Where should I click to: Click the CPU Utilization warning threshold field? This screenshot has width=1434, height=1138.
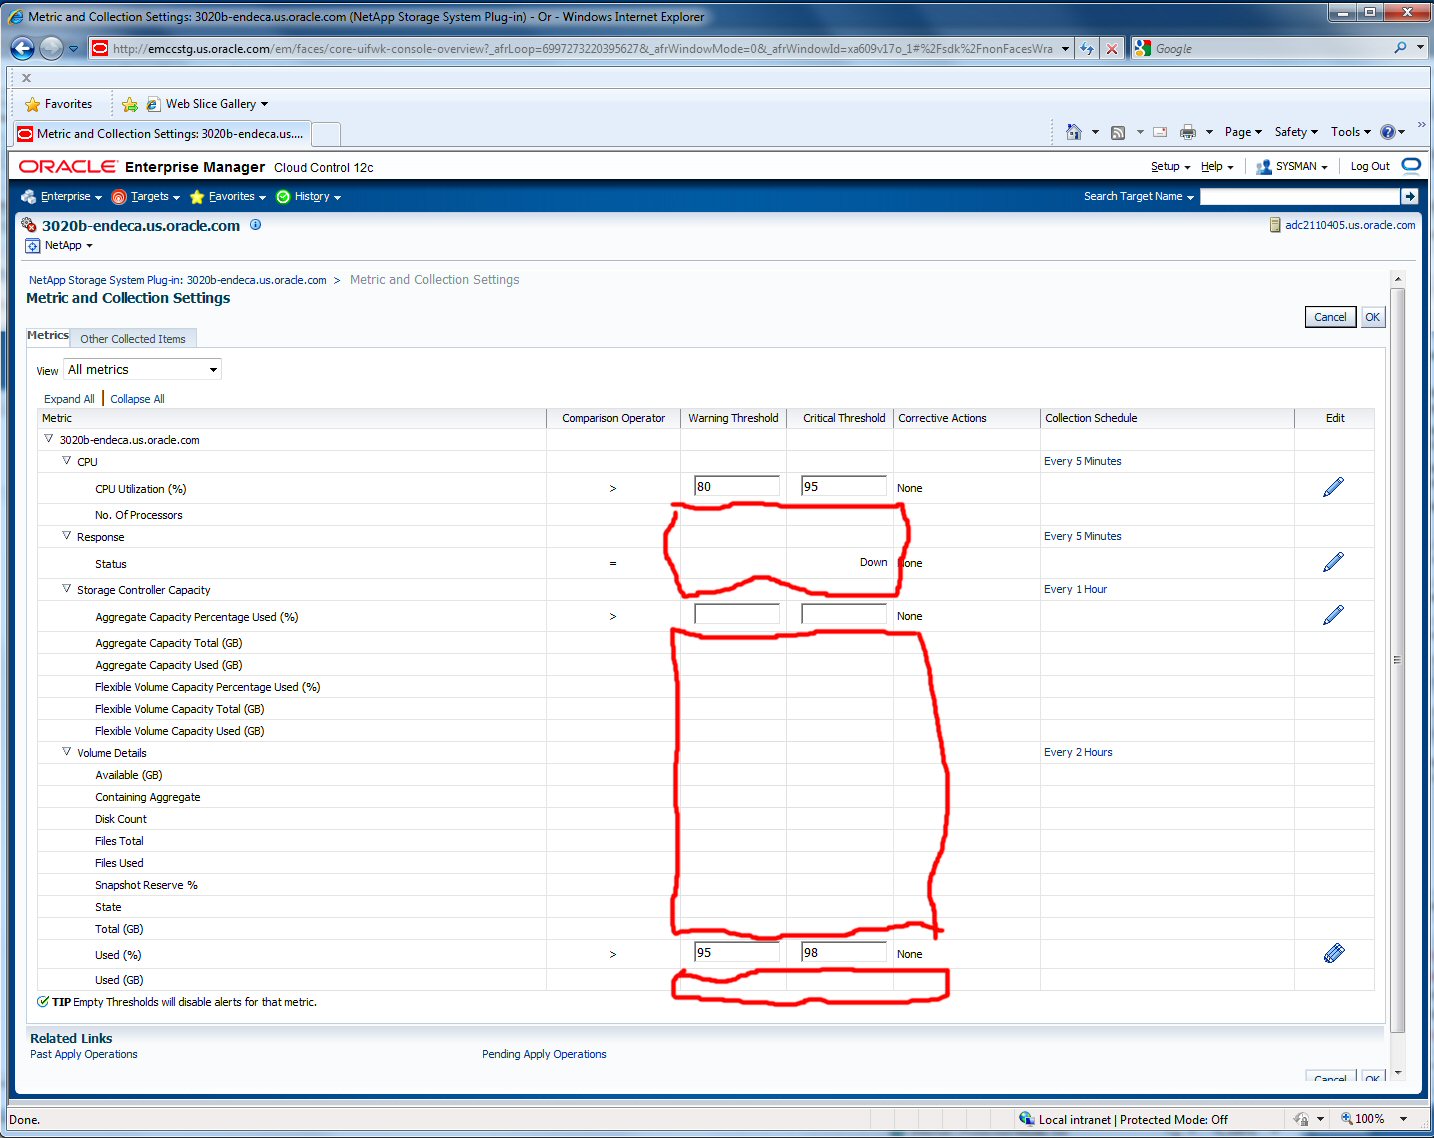(x=736, y=487)
